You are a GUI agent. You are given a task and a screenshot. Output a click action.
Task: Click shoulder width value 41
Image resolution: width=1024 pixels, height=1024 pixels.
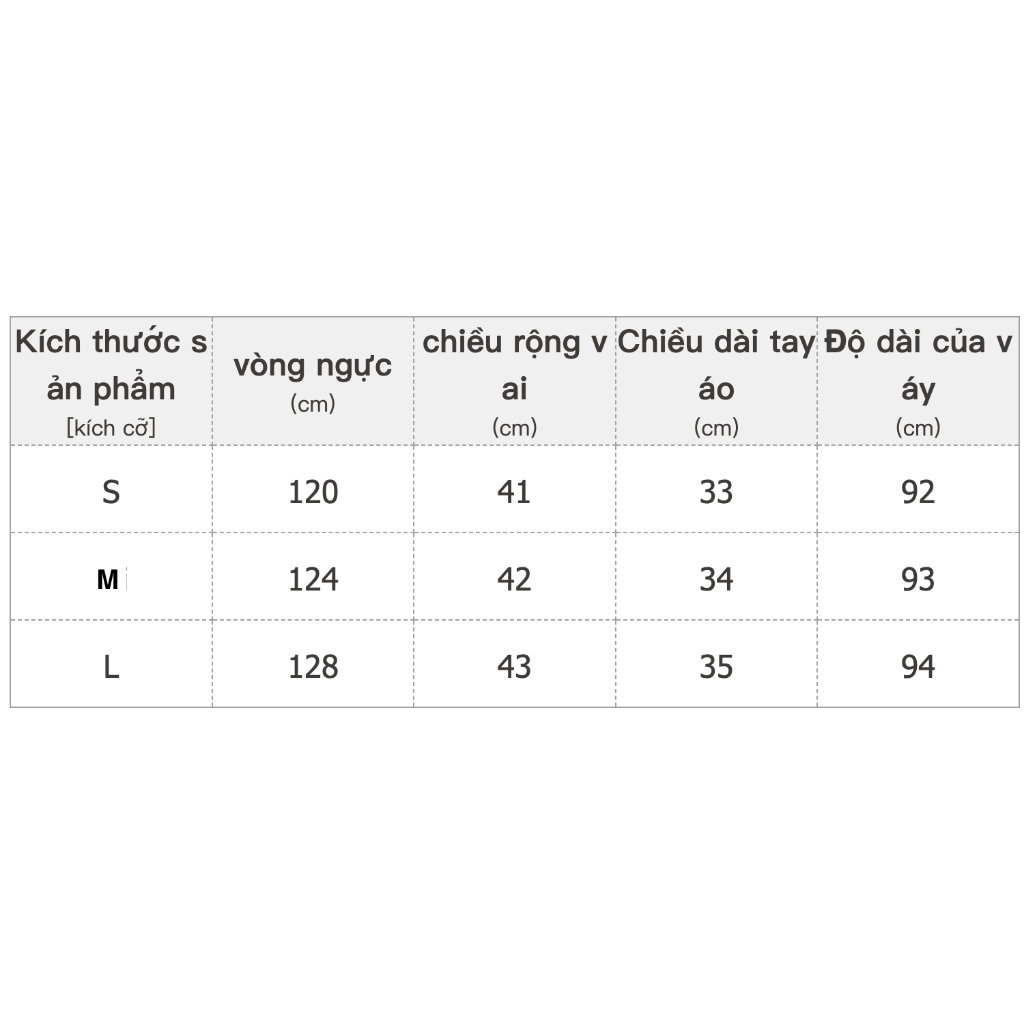pyautogui.click(x=515, y=490)
